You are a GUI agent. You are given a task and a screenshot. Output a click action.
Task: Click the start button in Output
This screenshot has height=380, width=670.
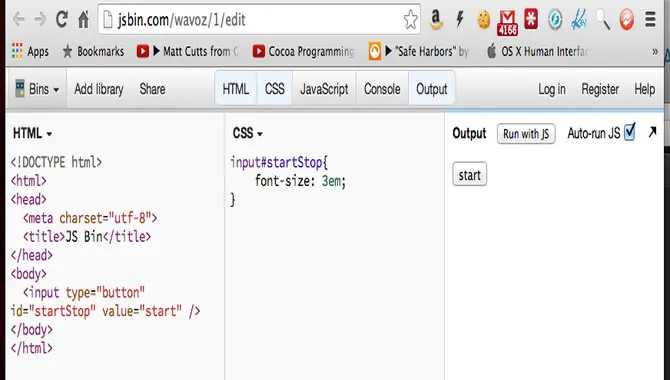point(470,174)
